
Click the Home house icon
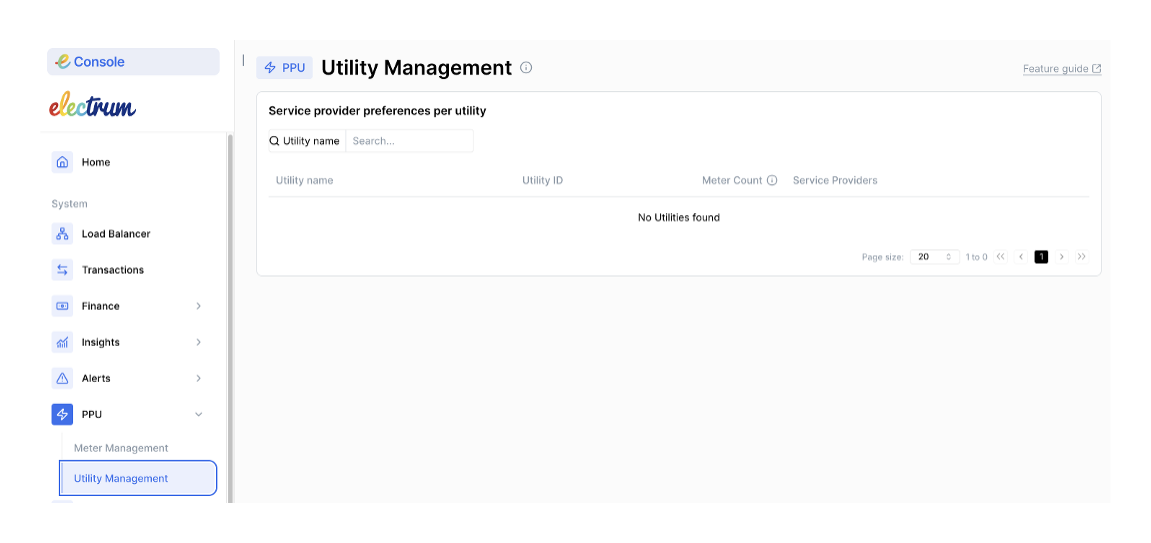pyautogui.click(x=62, y=162)
